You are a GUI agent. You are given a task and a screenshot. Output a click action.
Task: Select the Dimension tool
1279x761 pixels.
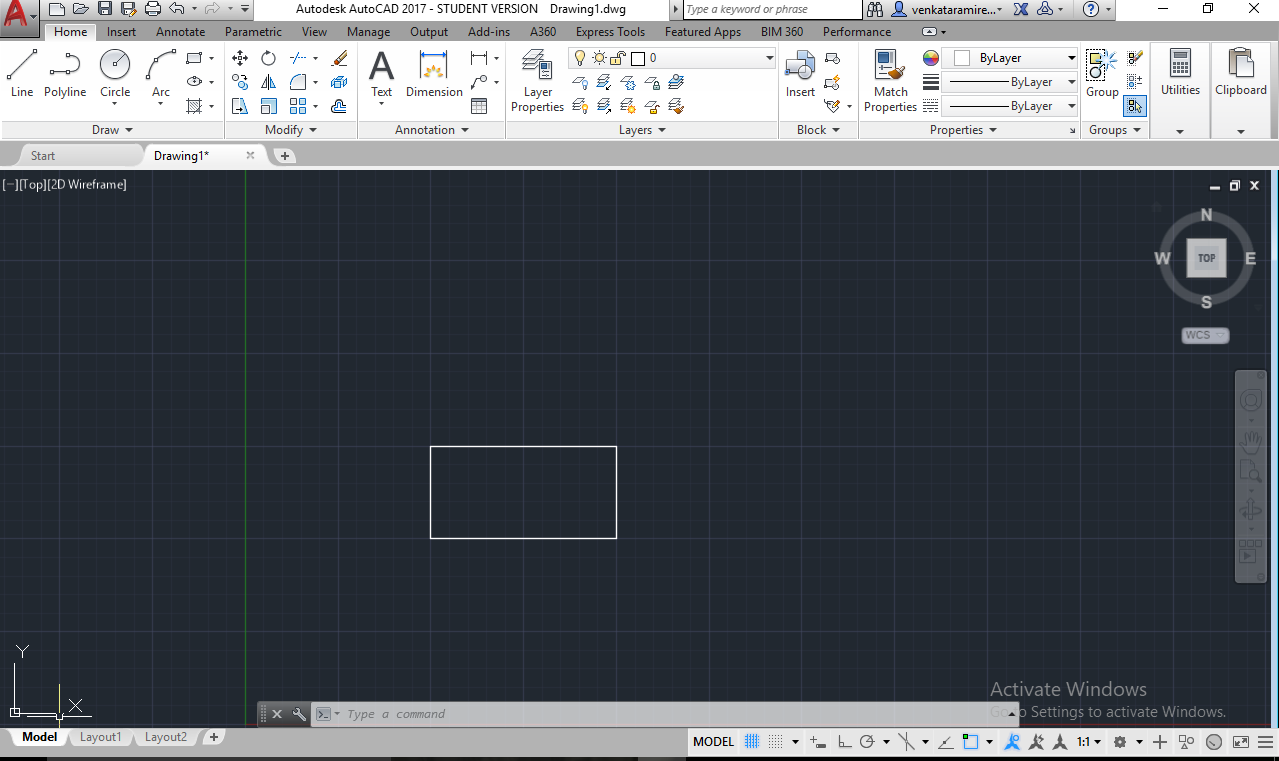[433, 70]
